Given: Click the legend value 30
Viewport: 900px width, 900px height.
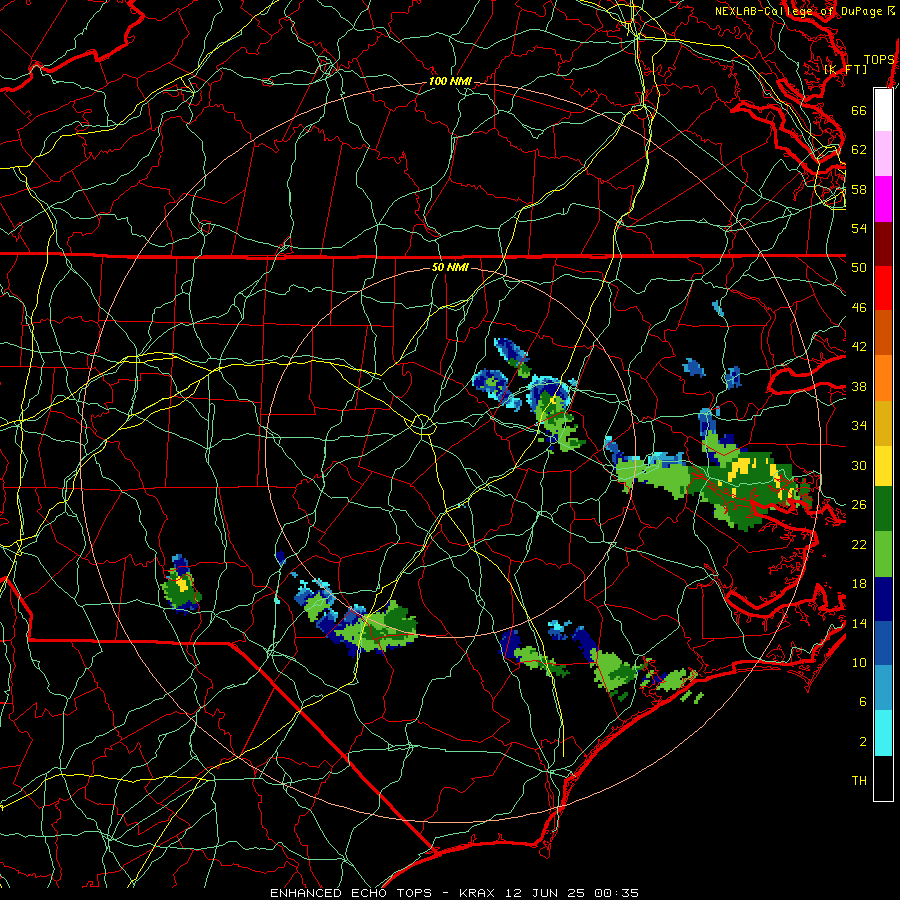Looking at the screenshot, I should click(x=859, y=465).
